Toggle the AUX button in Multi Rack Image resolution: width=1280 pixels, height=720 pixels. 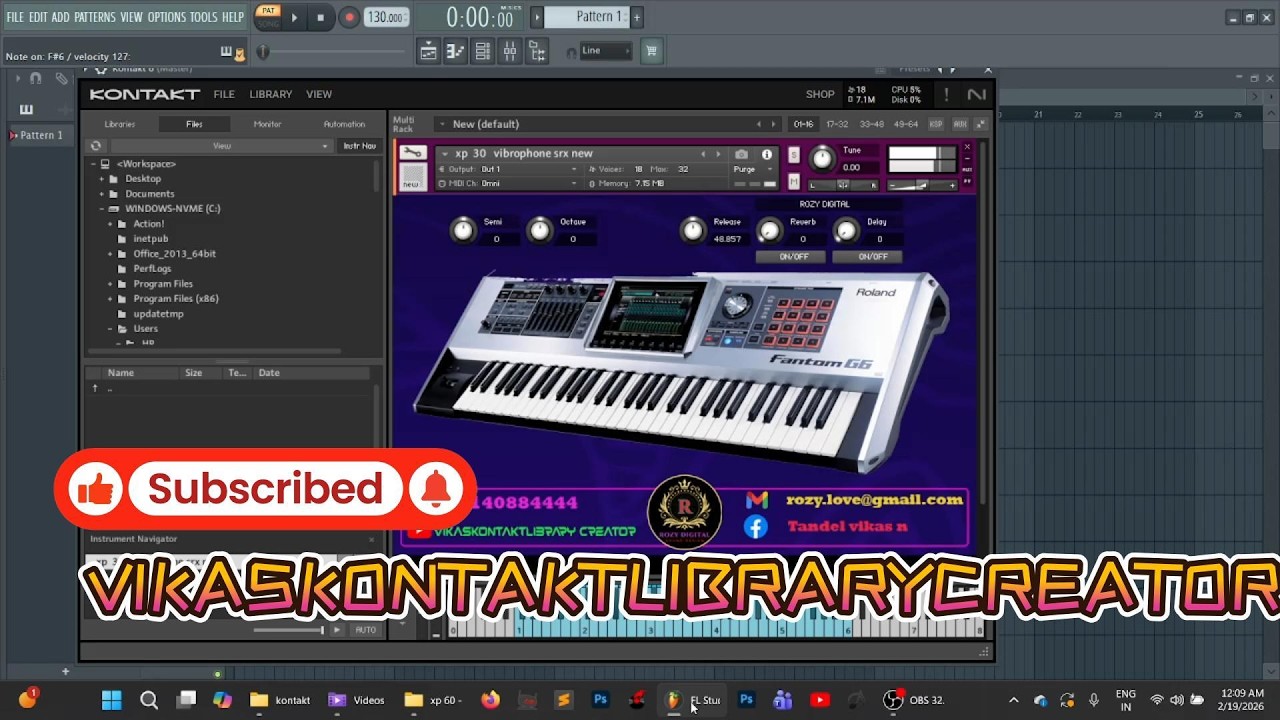[959, 124]
